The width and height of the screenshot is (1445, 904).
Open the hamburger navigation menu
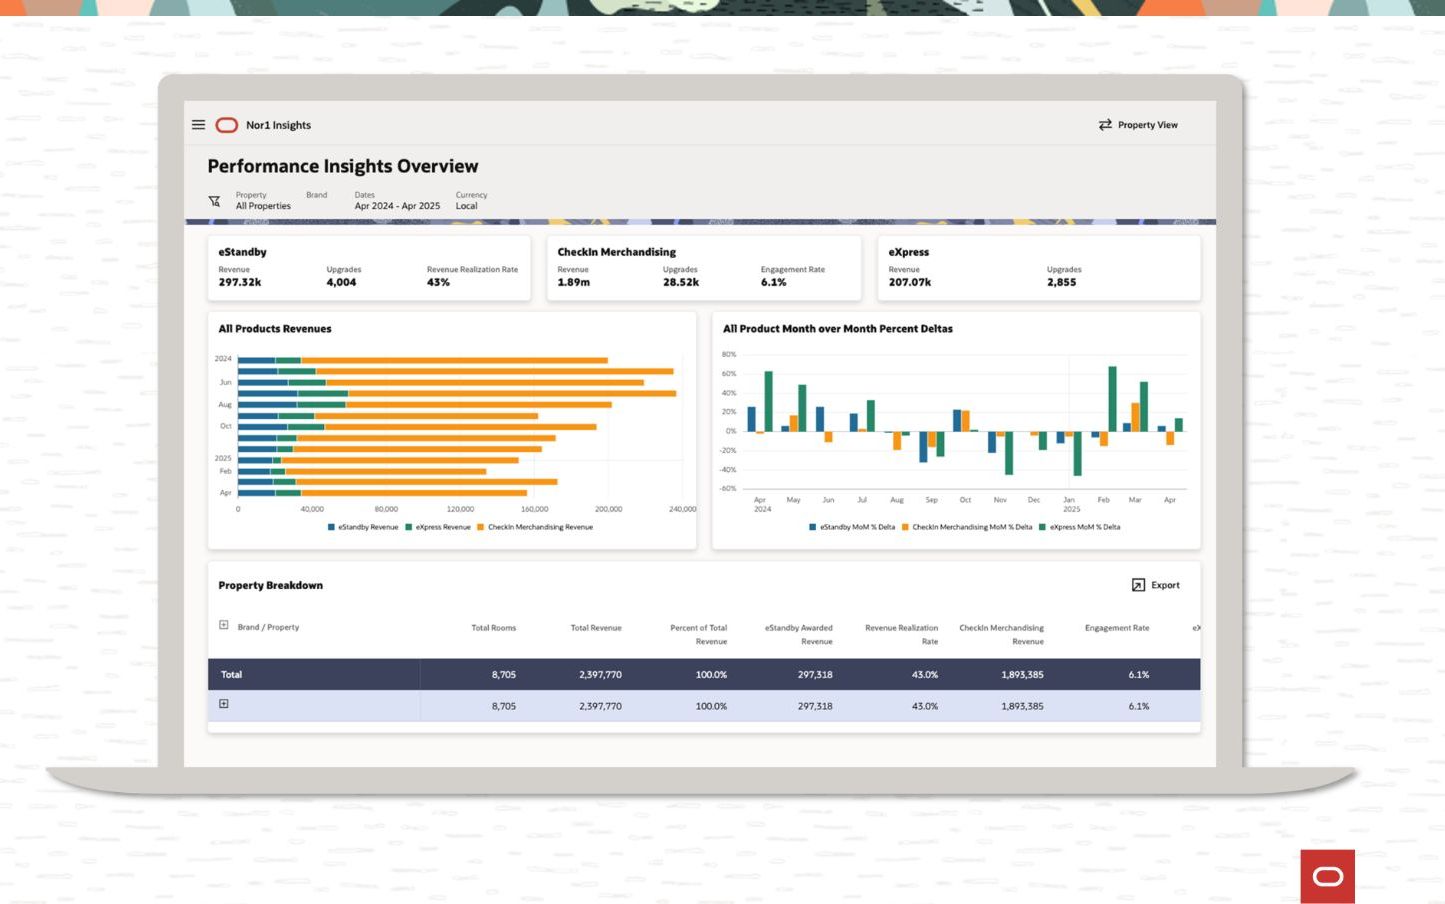[x=198, y=125]
